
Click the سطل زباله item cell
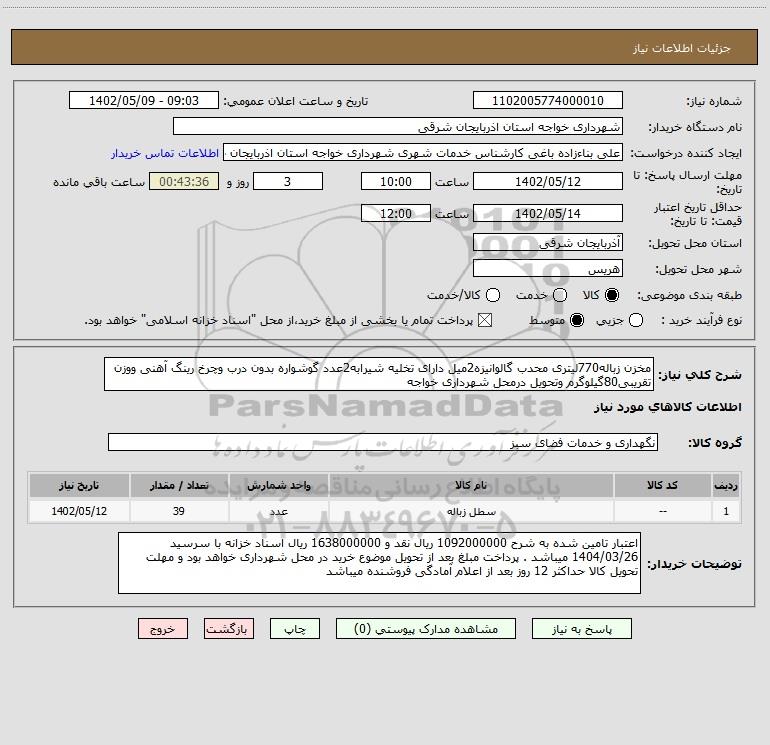point(471,511)
